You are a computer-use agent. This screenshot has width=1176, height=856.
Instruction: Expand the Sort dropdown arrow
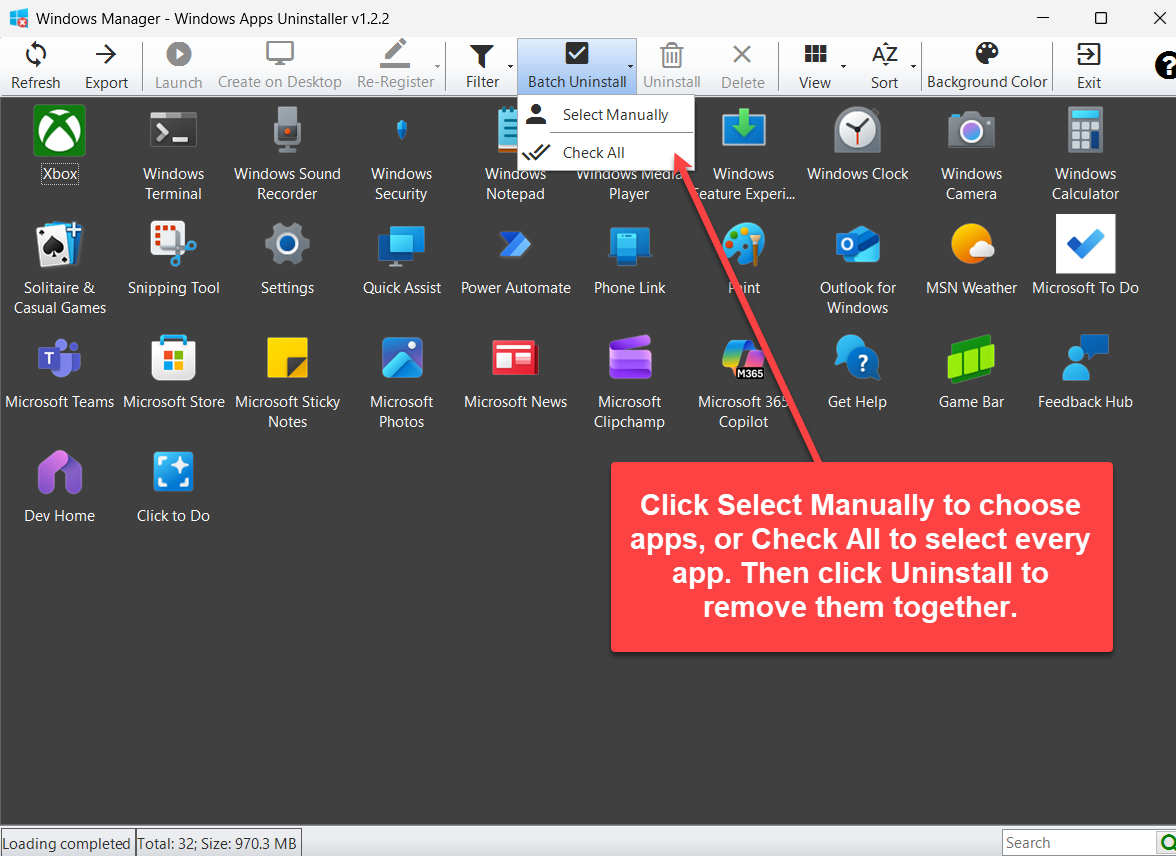(x=914, y=66)
